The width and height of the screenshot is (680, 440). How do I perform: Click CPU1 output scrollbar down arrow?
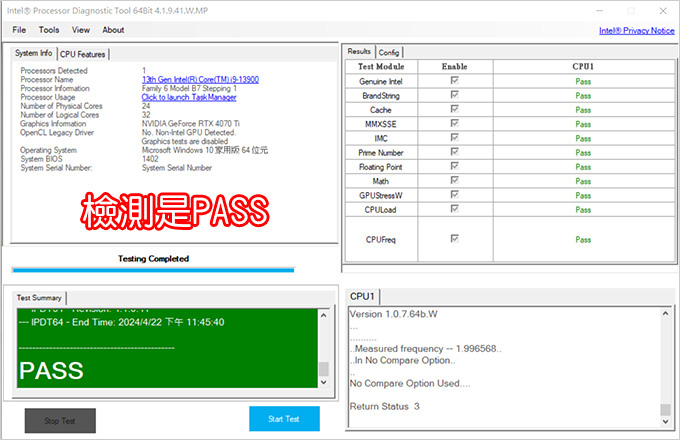[665, 421]
